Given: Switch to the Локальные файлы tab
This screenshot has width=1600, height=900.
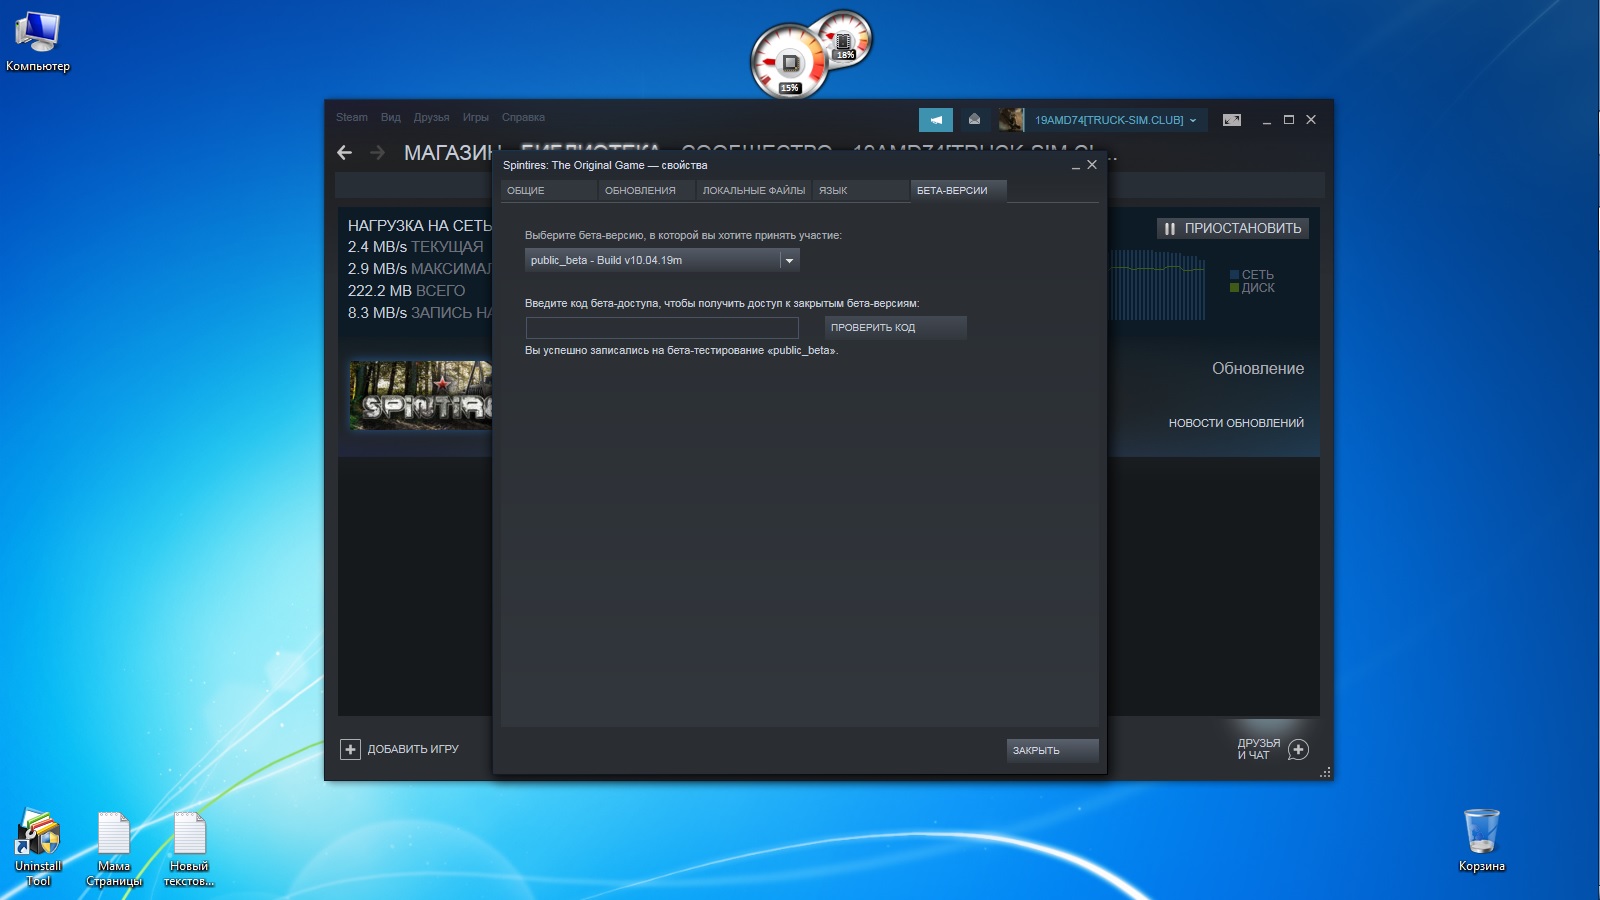Looking at the screenshot, I should pos(753,190).
